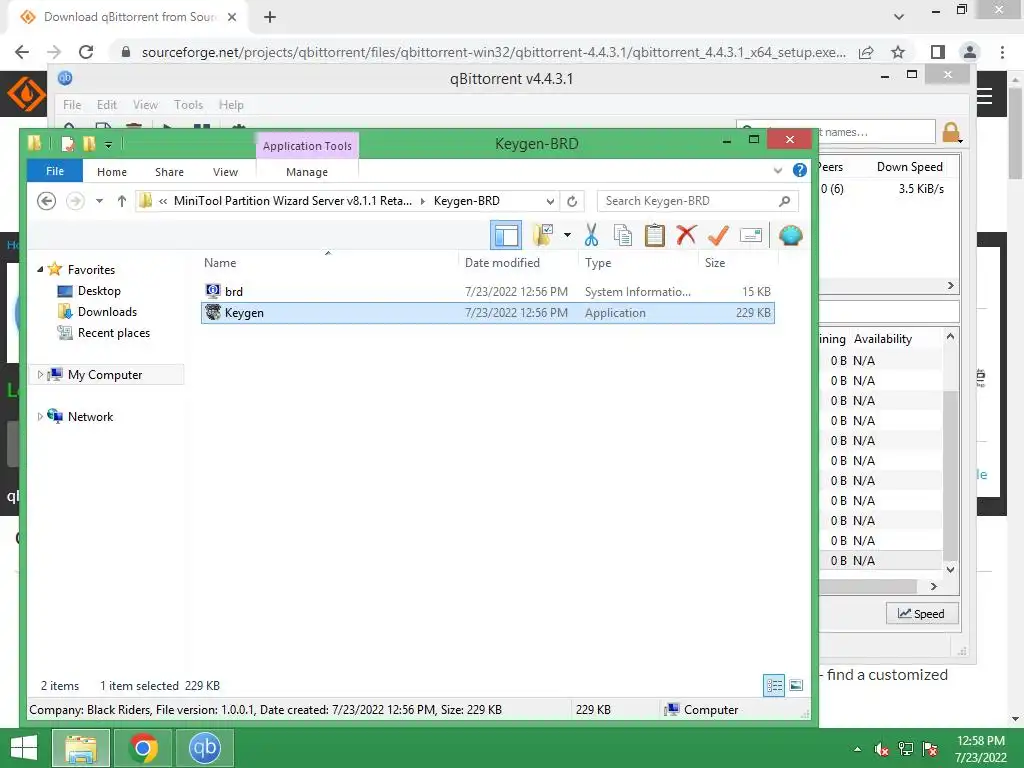The image size is (1024, 768).
Task: Click the Classic Shell settings shell icon
Action: [x=790, y=235]
